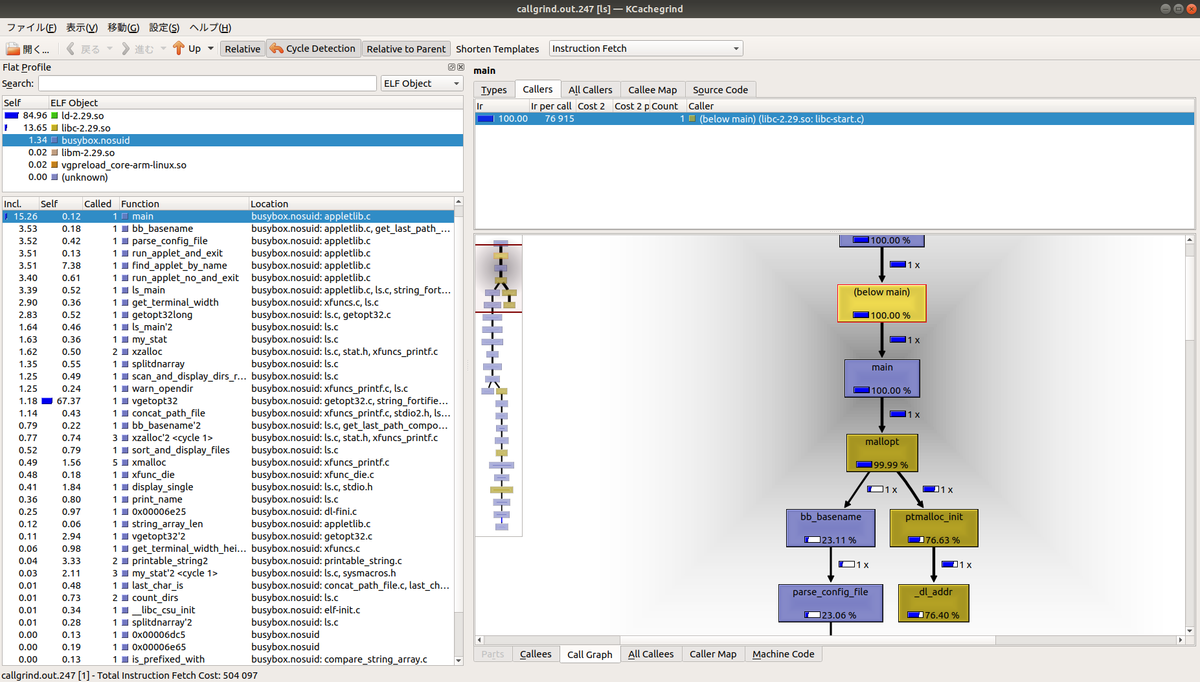Float the Flat Profile dock panel
1200x682 pixels.
452,67
